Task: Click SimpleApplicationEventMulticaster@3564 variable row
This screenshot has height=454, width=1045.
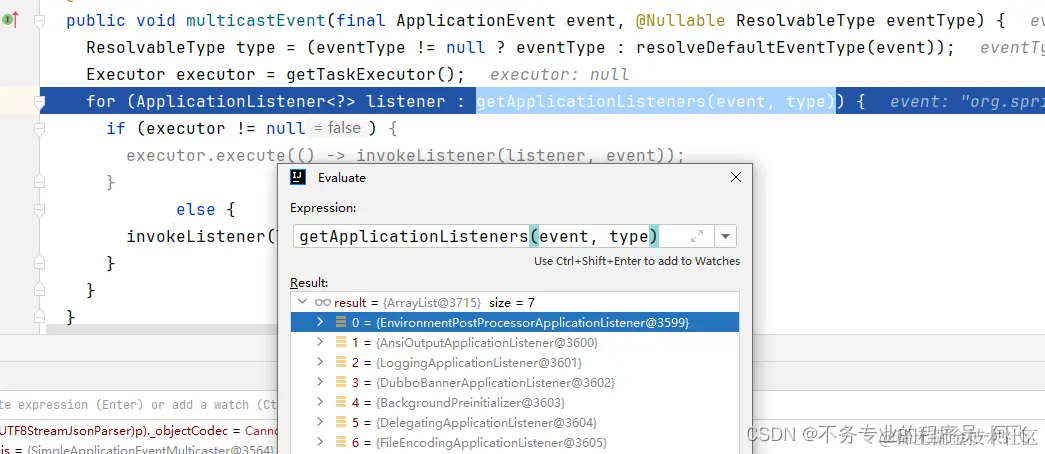Action: pos(139,449)
